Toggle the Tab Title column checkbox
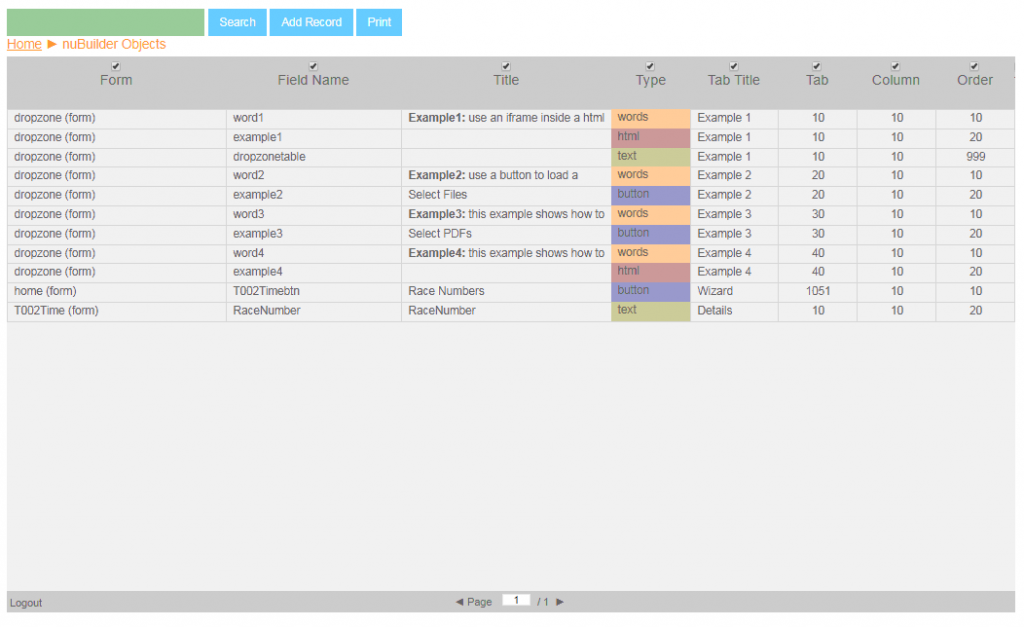The height and width of the screenshot is (627, 1024). click(x=733, y=66)
